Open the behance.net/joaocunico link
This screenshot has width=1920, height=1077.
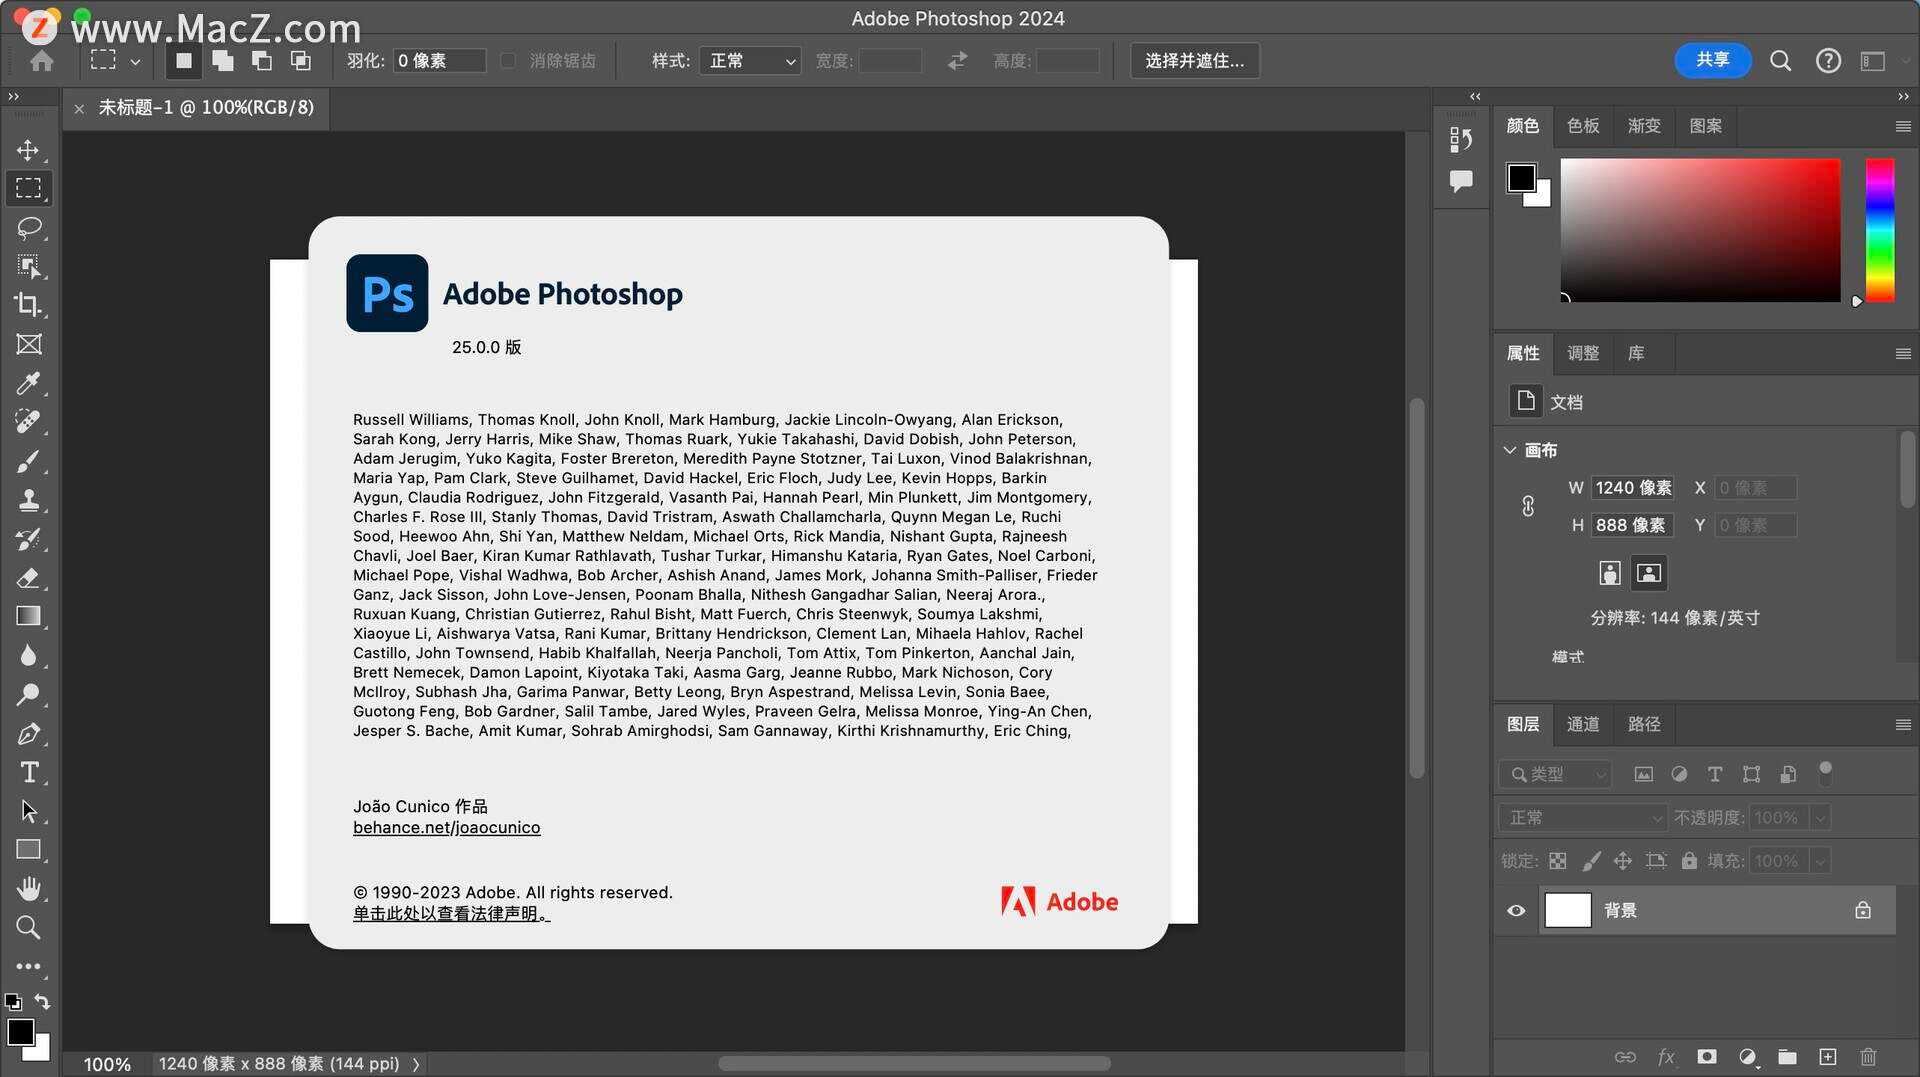point(446,828)
